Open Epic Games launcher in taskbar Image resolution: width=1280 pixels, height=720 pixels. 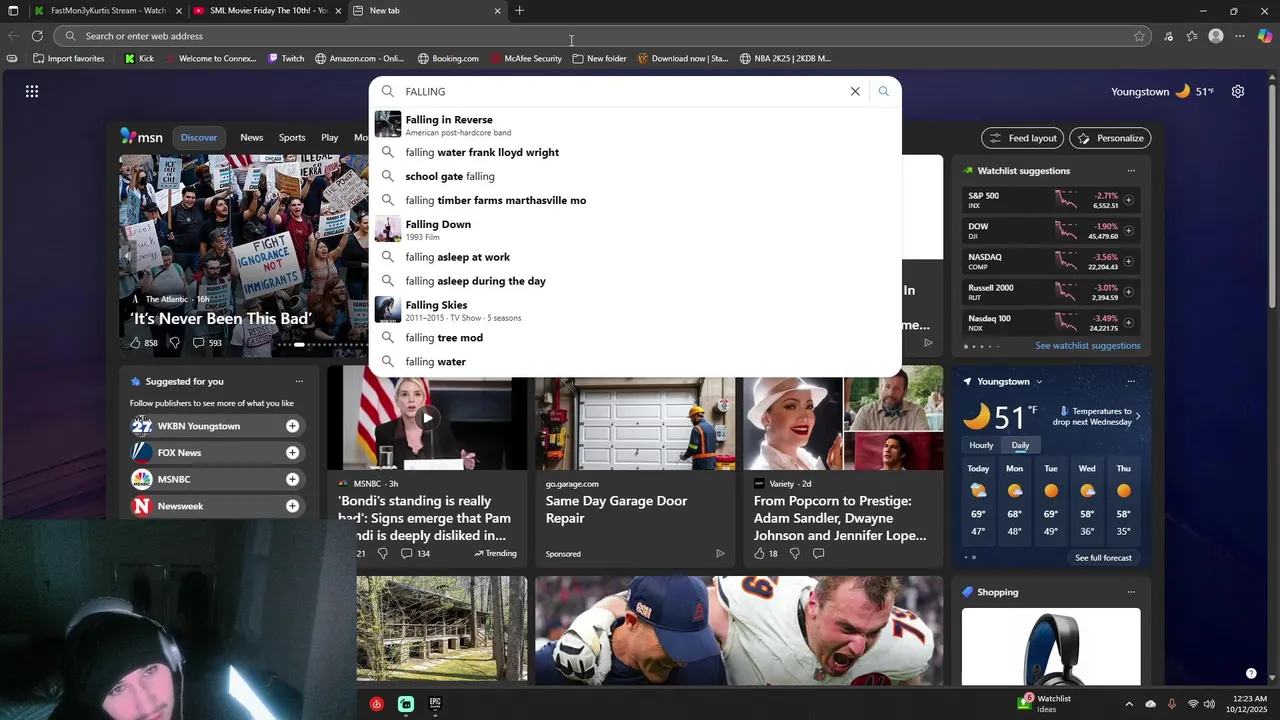point(435,704)
